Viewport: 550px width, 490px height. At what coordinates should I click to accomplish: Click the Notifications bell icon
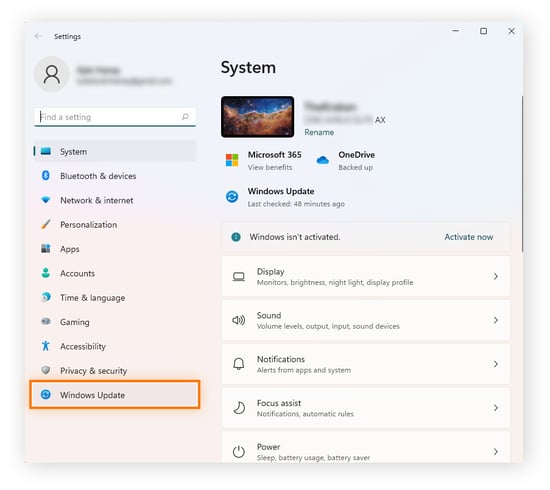coord(239,364)
